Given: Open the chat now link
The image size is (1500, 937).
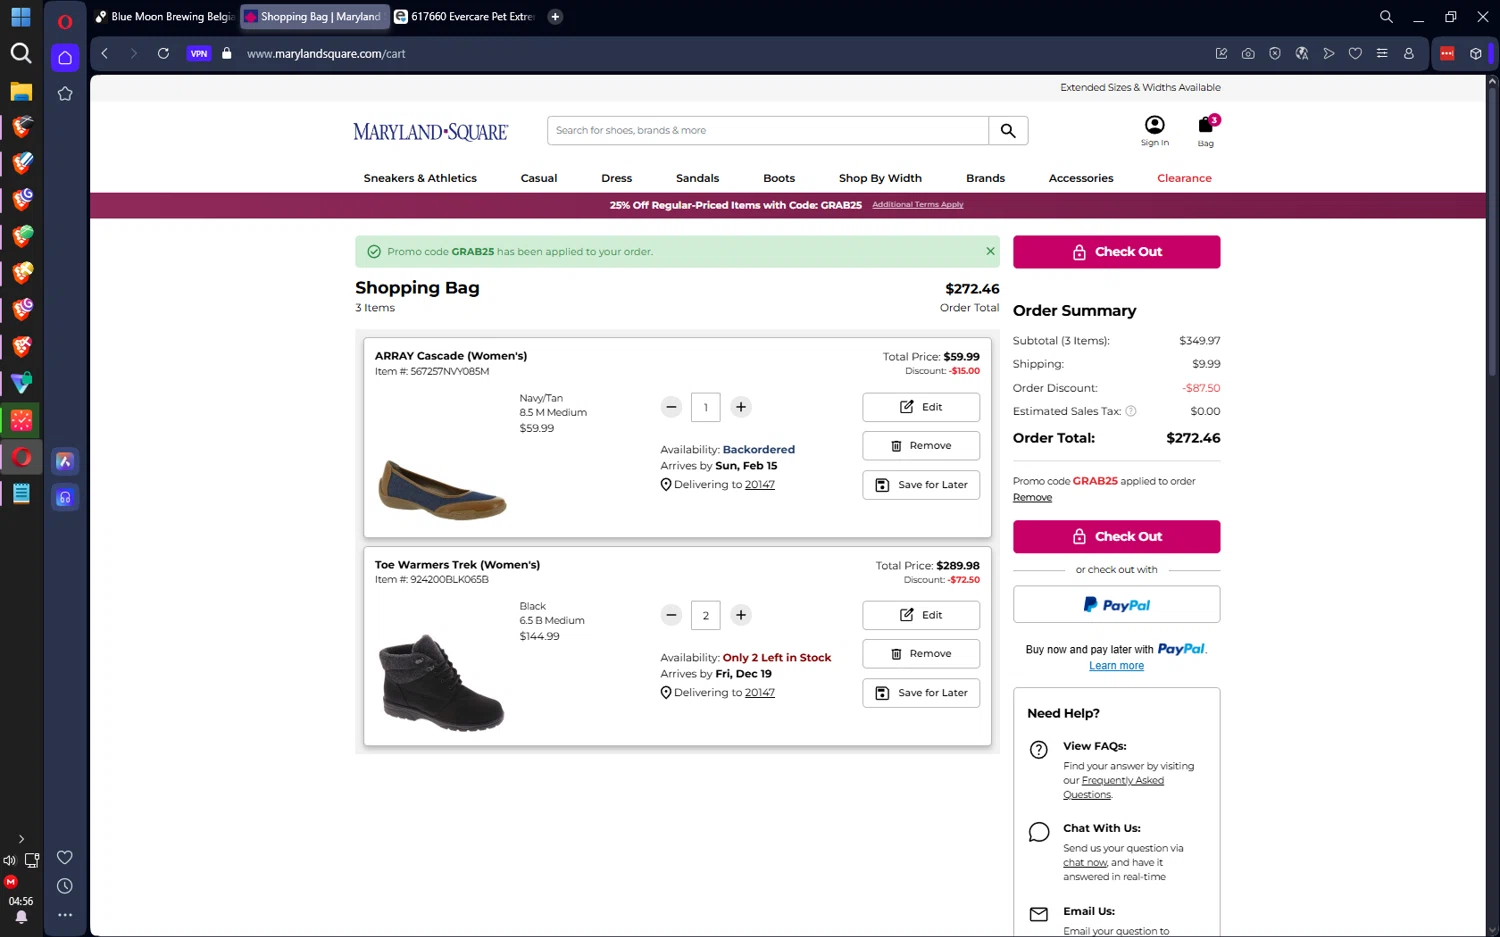Looking at the screenshot, I should click(x=1085, y=863).
